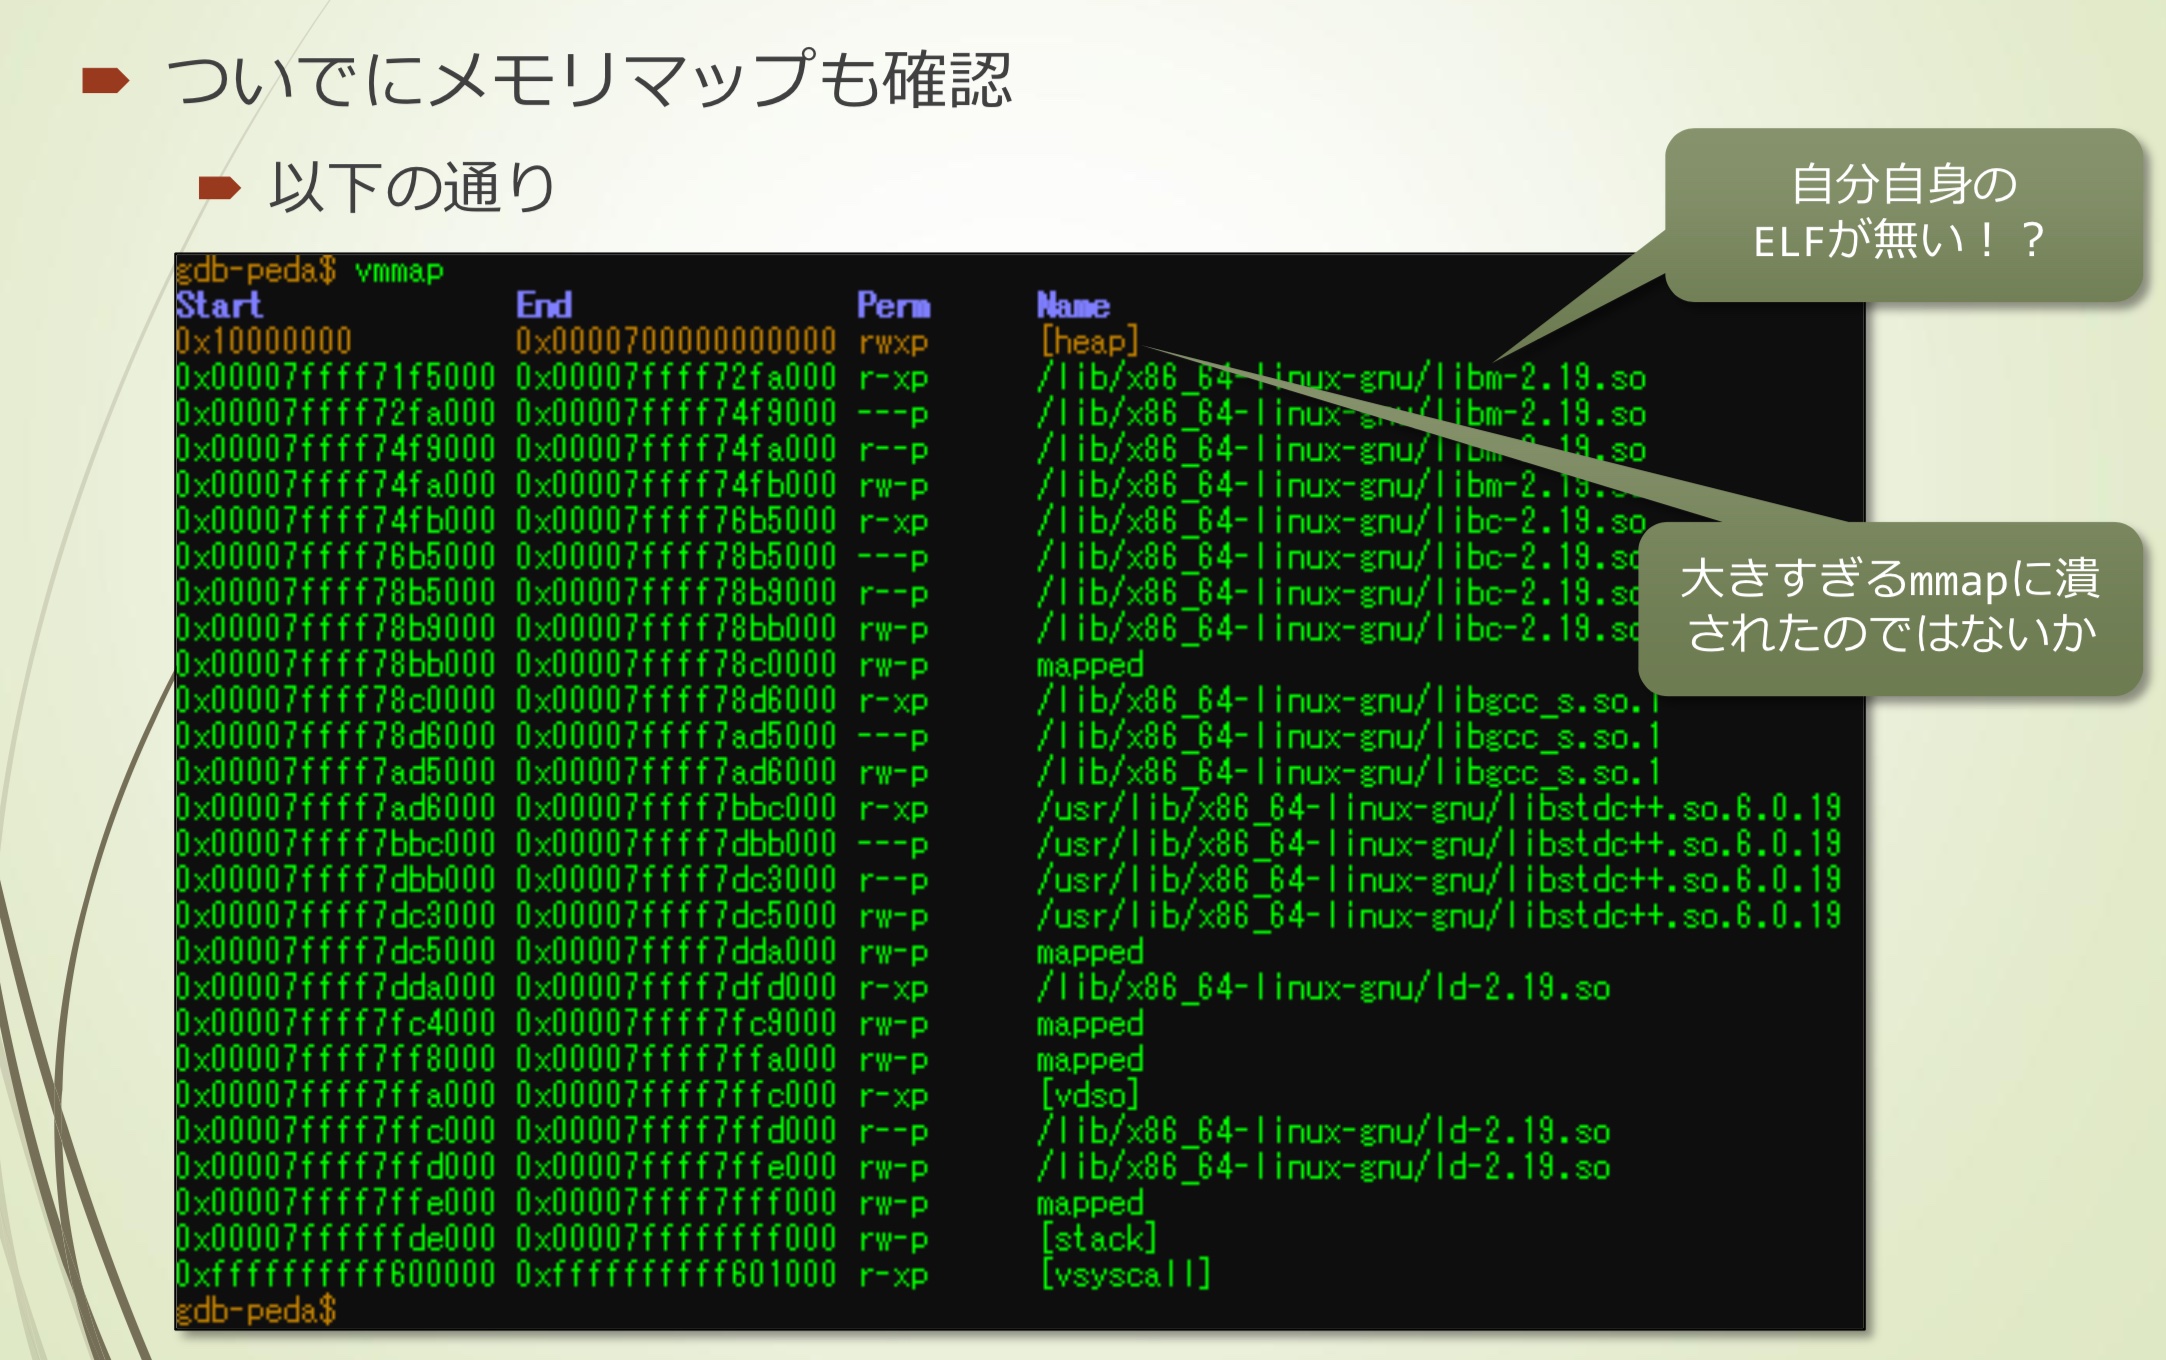Click the red arrow bullet beside 以下の通り
Viewport: 2166px width, 1360px height.
click(x=219, y=187)
